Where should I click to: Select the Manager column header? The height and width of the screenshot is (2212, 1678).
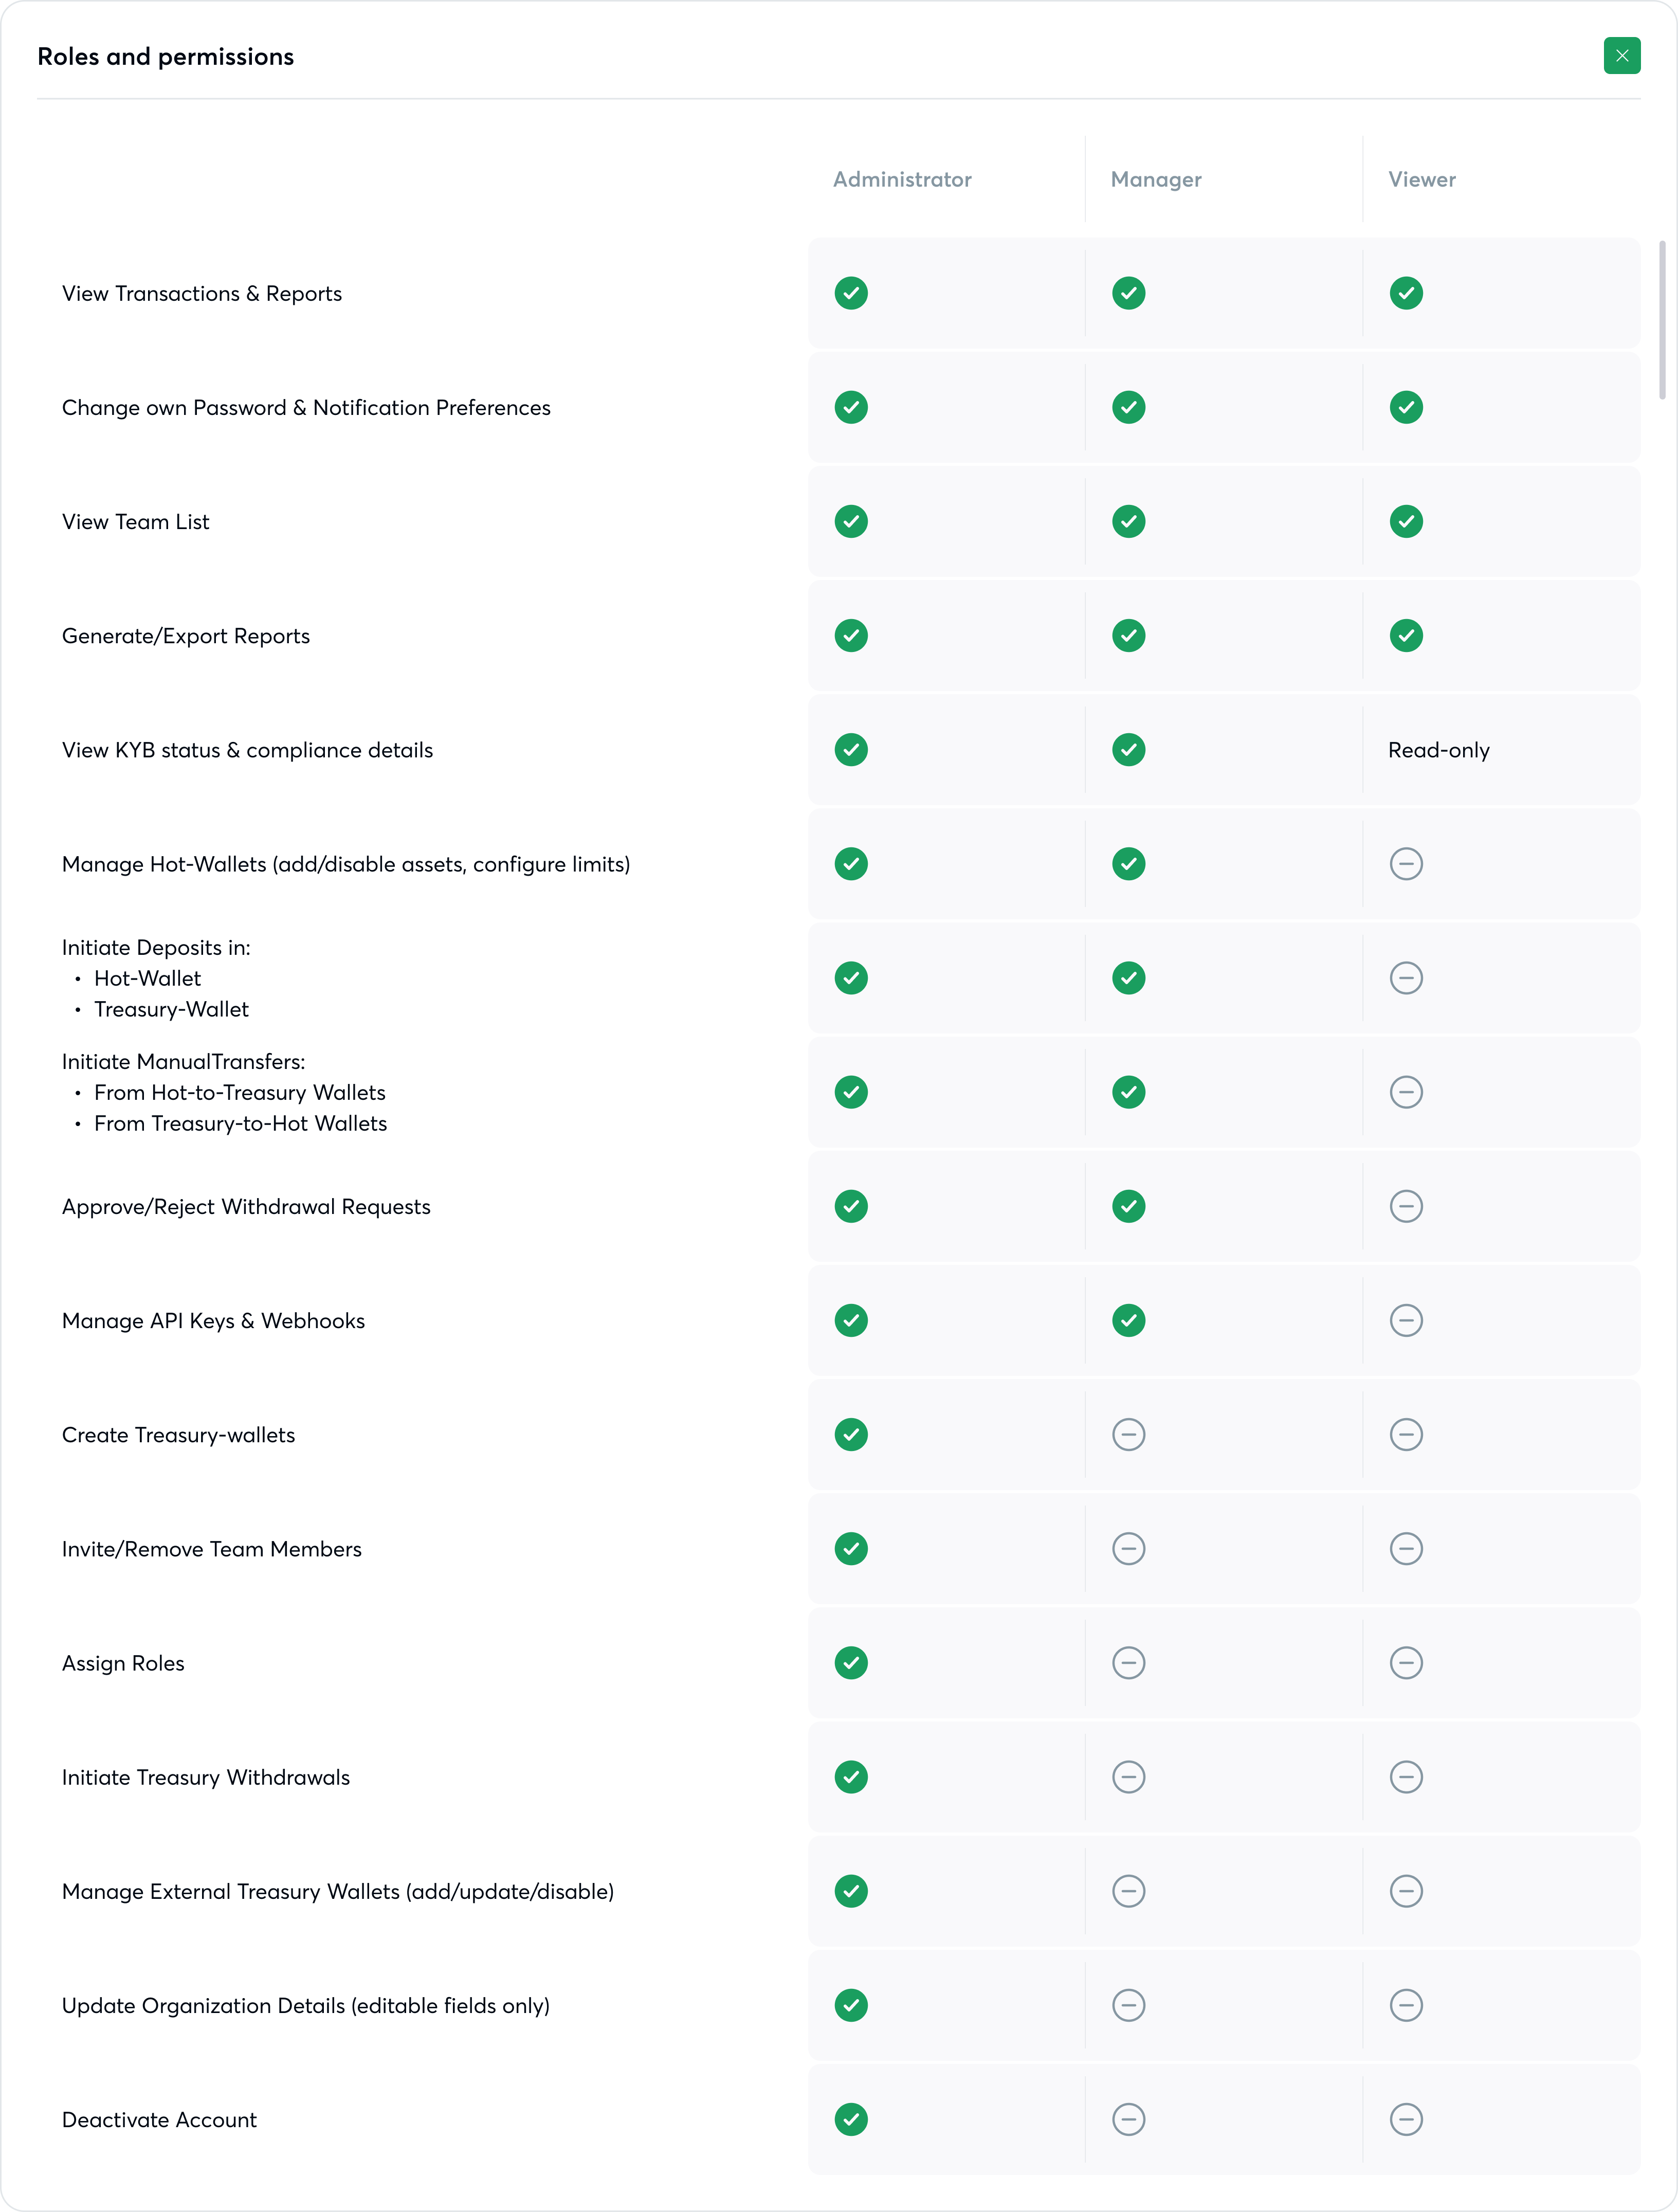(1155, 179)
